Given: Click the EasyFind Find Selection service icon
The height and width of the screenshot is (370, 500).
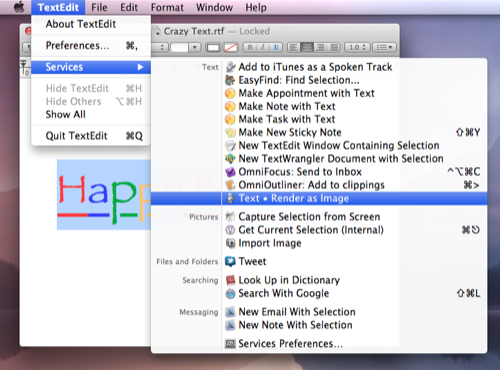Looking at the screenshot, I should (x=230, y=80).
